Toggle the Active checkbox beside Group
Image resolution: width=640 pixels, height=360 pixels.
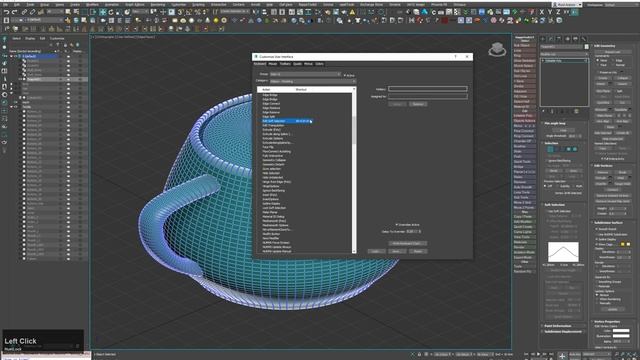[345, 76]
